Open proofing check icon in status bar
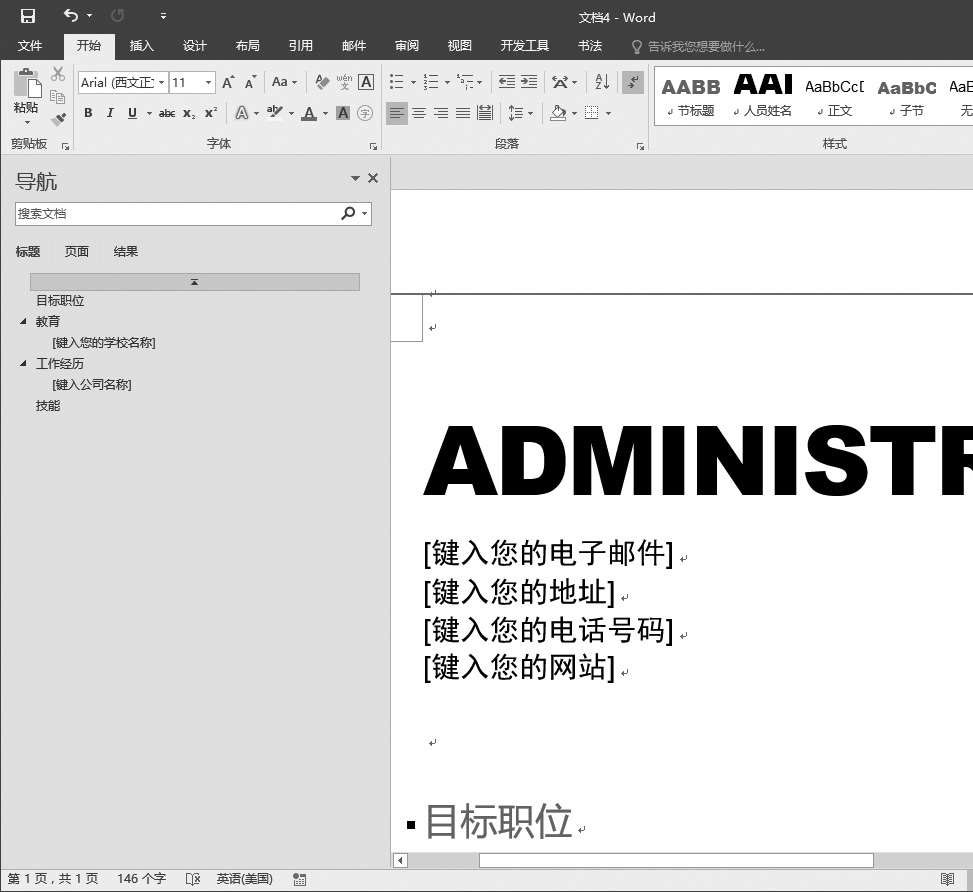Viewport: 973px width, 892px height. (x=193, y=879)
